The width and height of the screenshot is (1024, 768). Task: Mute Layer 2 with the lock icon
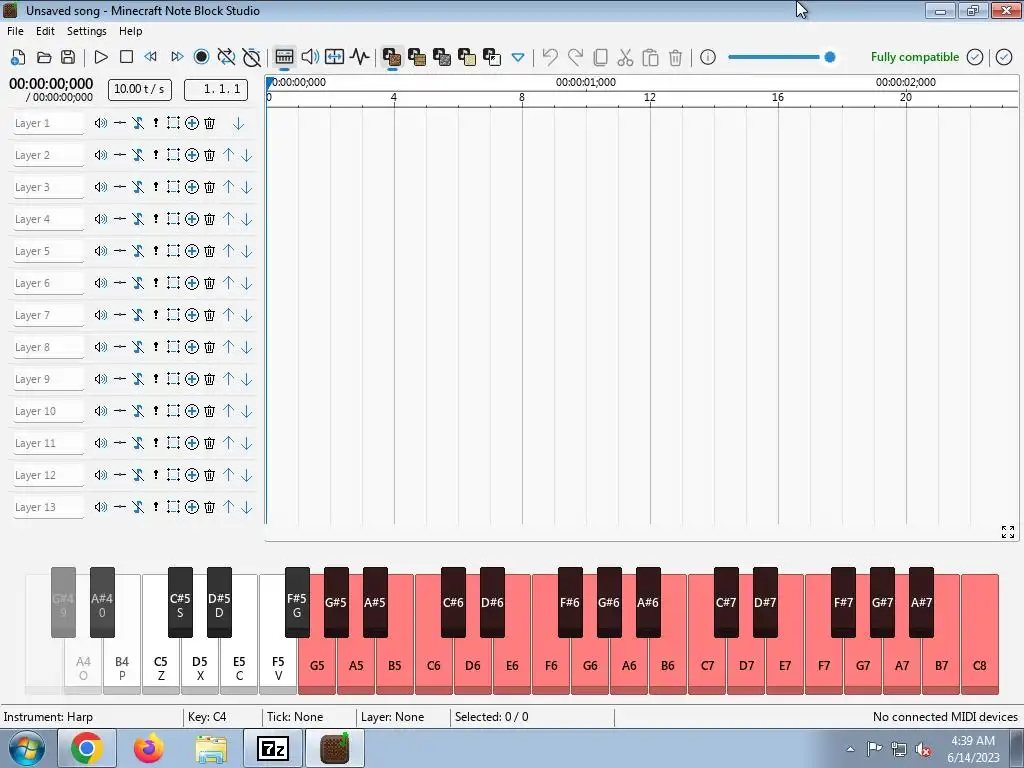pos(138,155)
